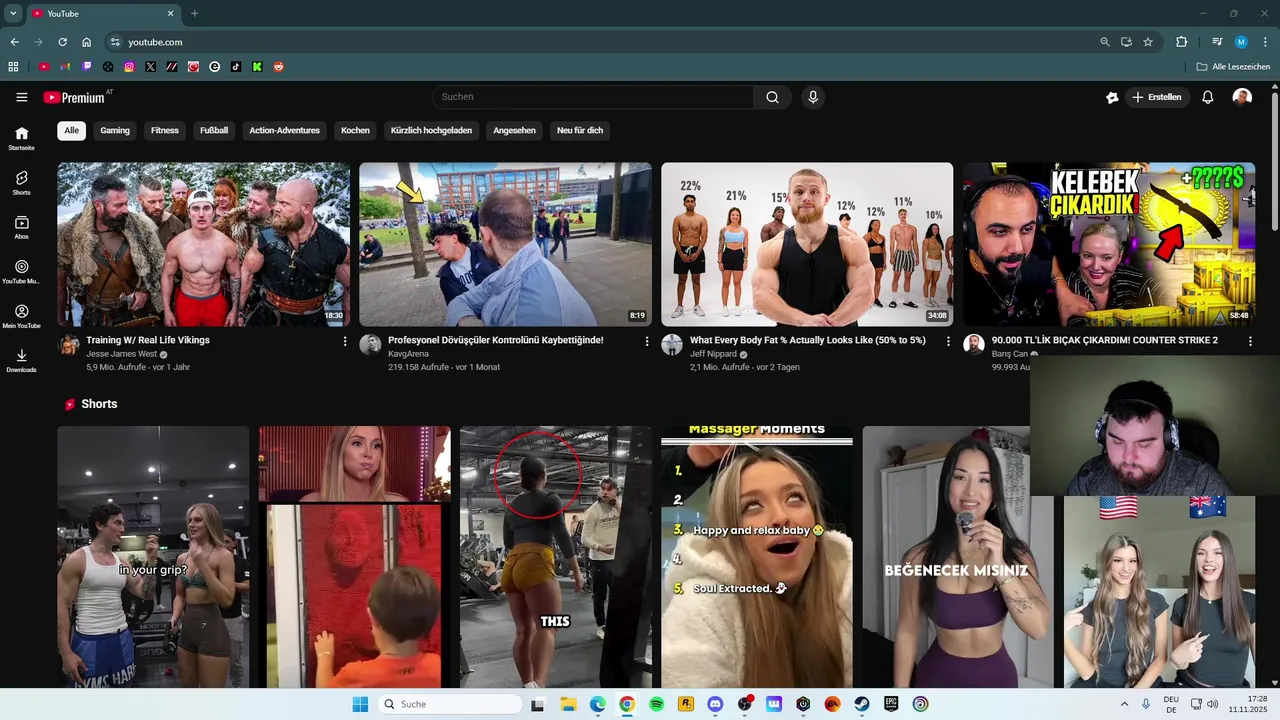This screenshot has height=720, width=1280.
Task: Open Chrome three-dot menu
Action: 1264,42
